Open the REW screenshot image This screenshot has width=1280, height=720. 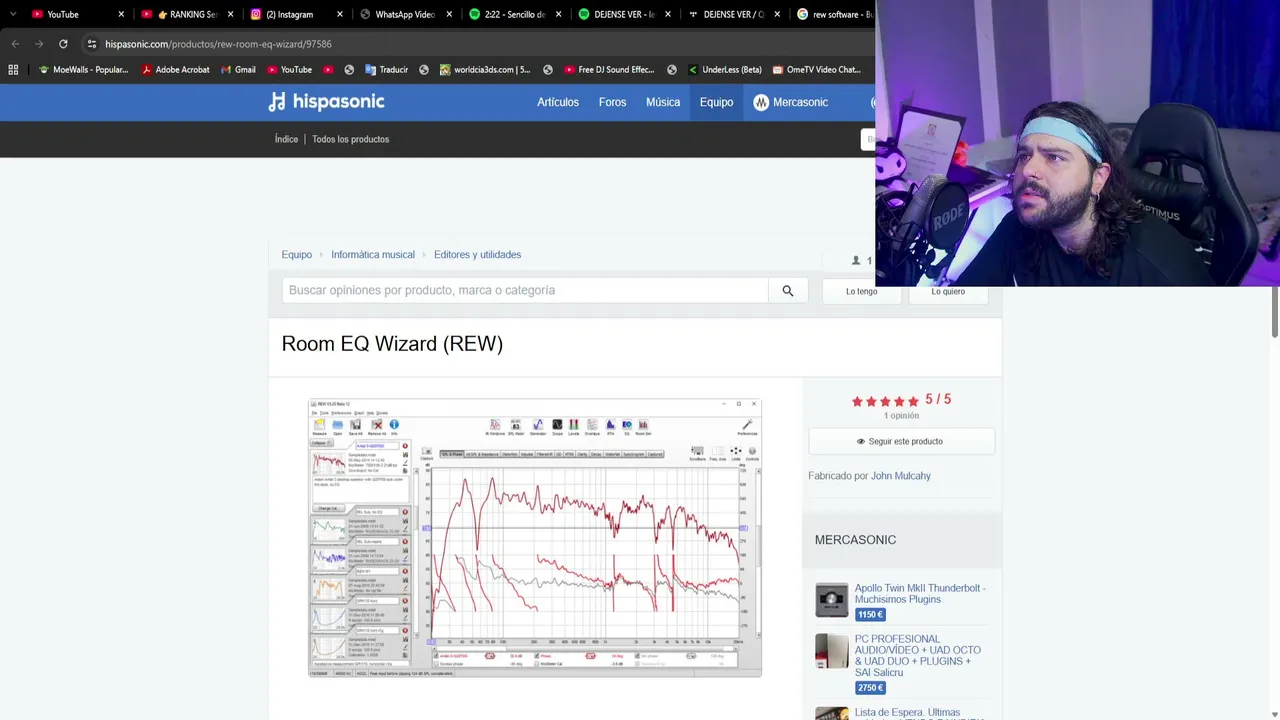click(x=535, y=537)
